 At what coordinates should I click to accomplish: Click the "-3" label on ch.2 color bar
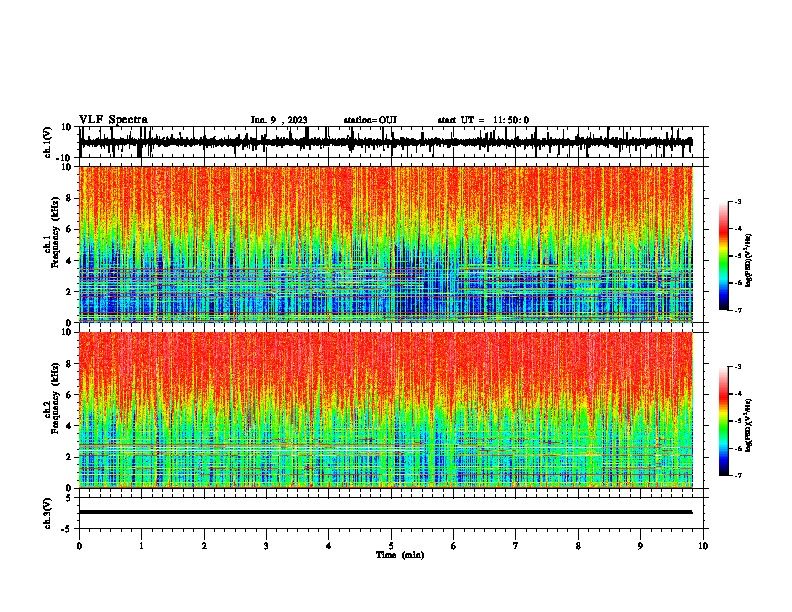pyautogui.click(x=738, y=367)
